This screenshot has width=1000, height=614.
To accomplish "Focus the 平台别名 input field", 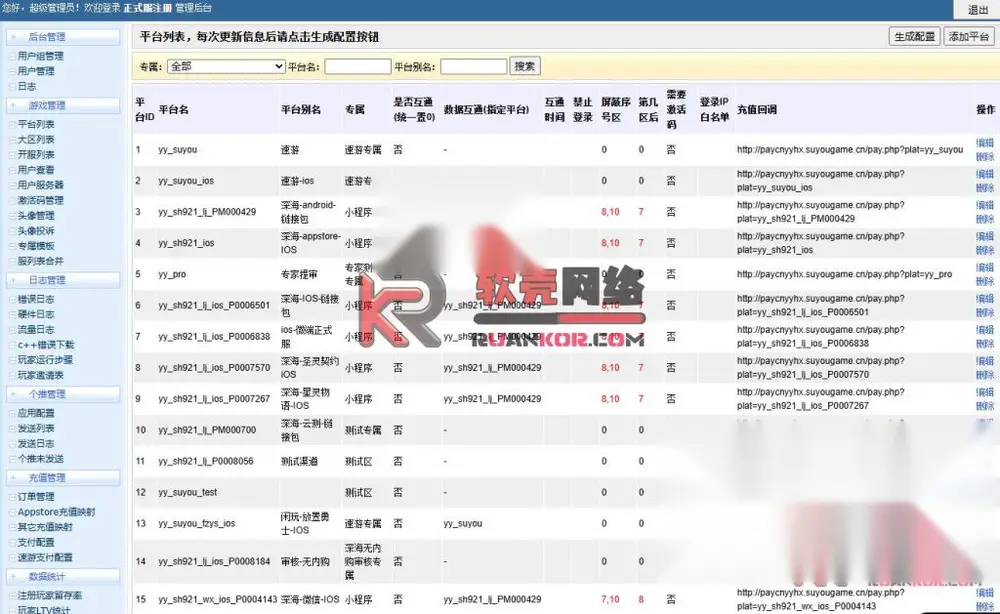I will (x=473, y=66).
